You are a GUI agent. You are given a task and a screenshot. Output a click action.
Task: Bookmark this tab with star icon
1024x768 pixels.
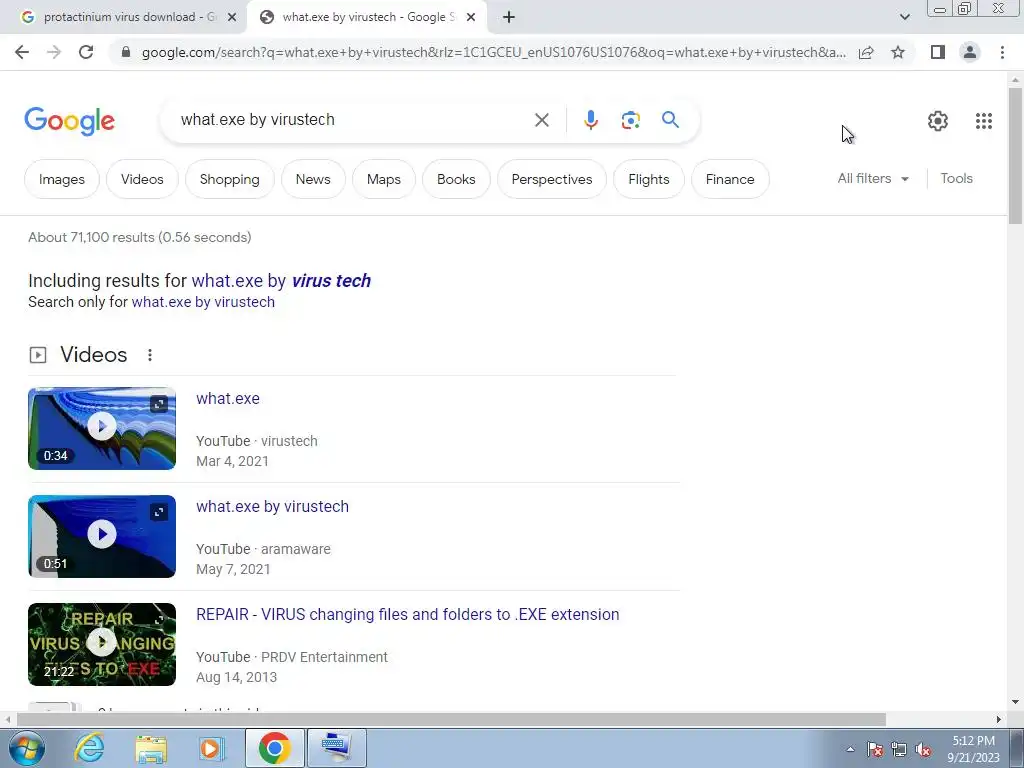(x=898, y=52)
